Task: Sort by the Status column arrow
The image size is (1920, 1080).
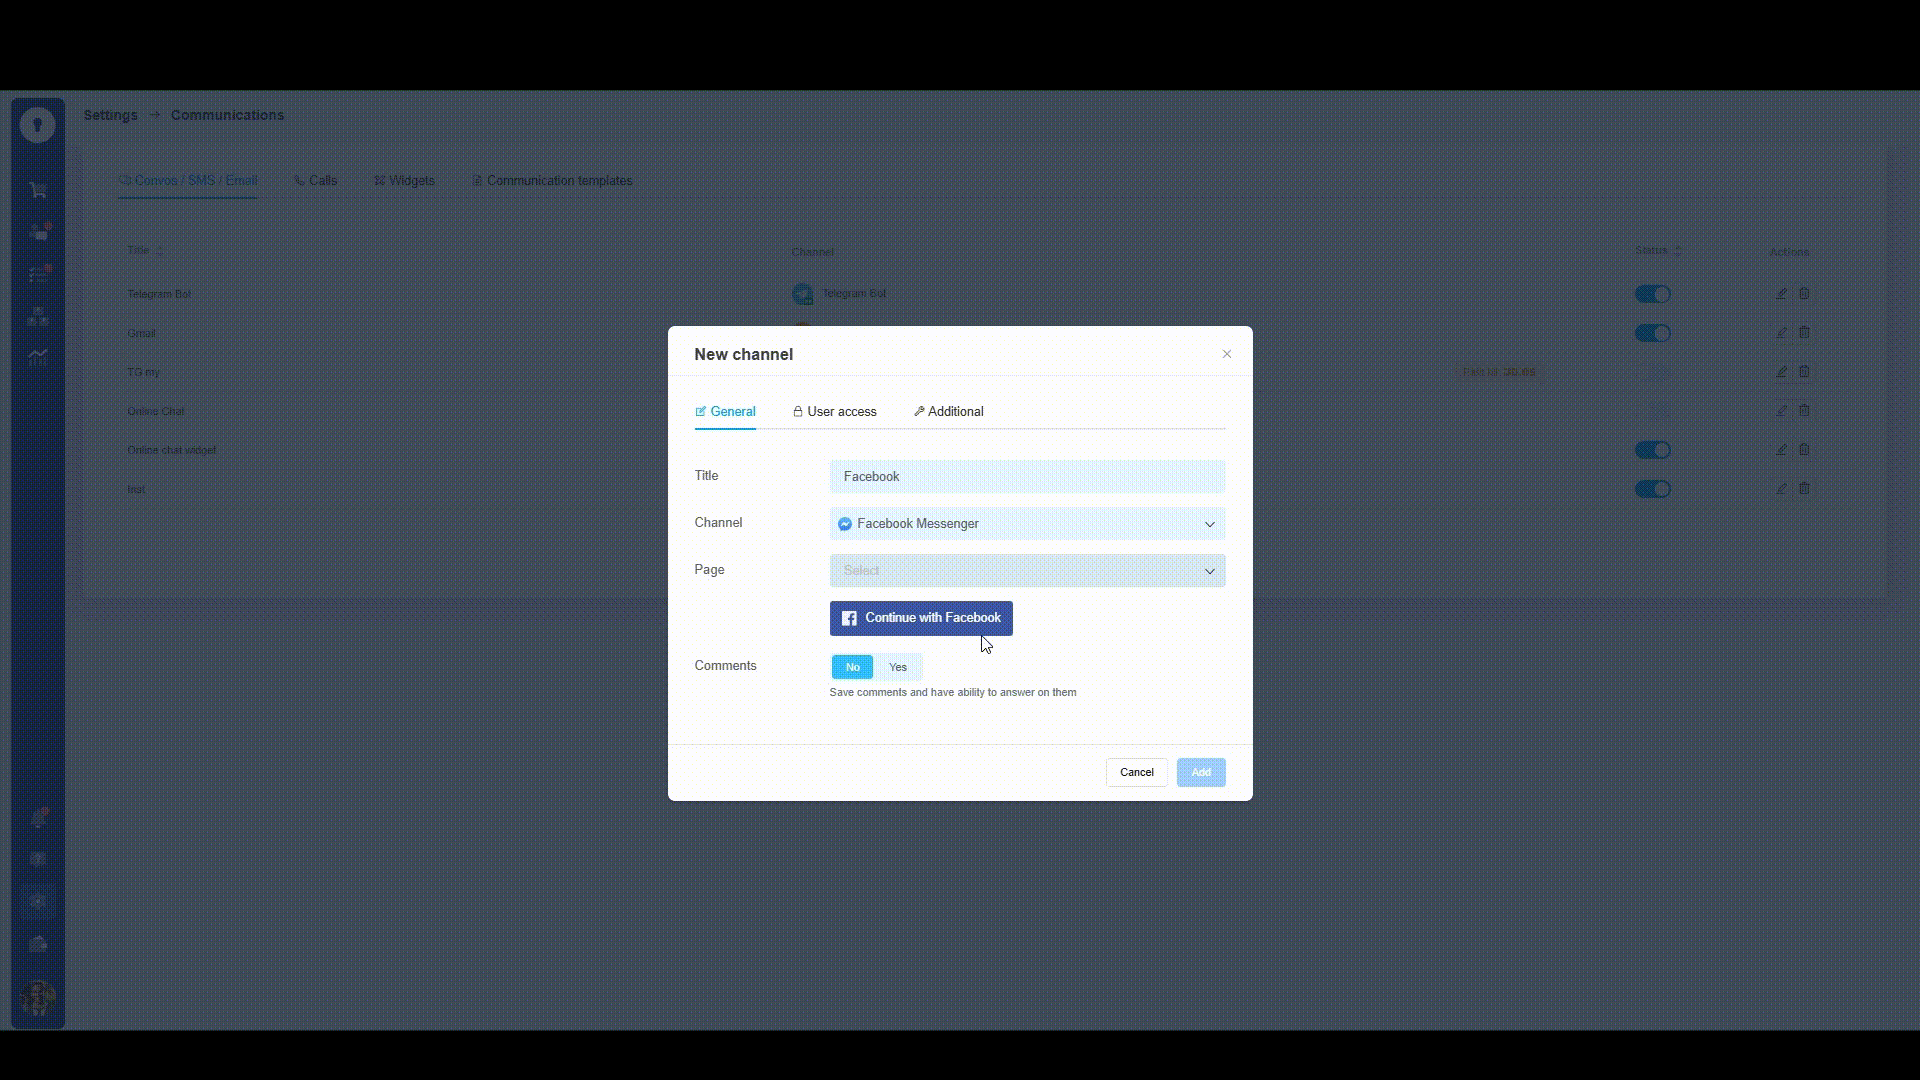Action: (x=1678, y=250)
